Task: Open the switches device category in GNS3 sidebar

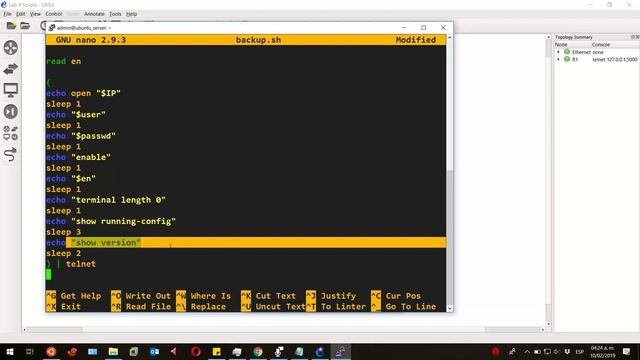Action: (11, 69)
